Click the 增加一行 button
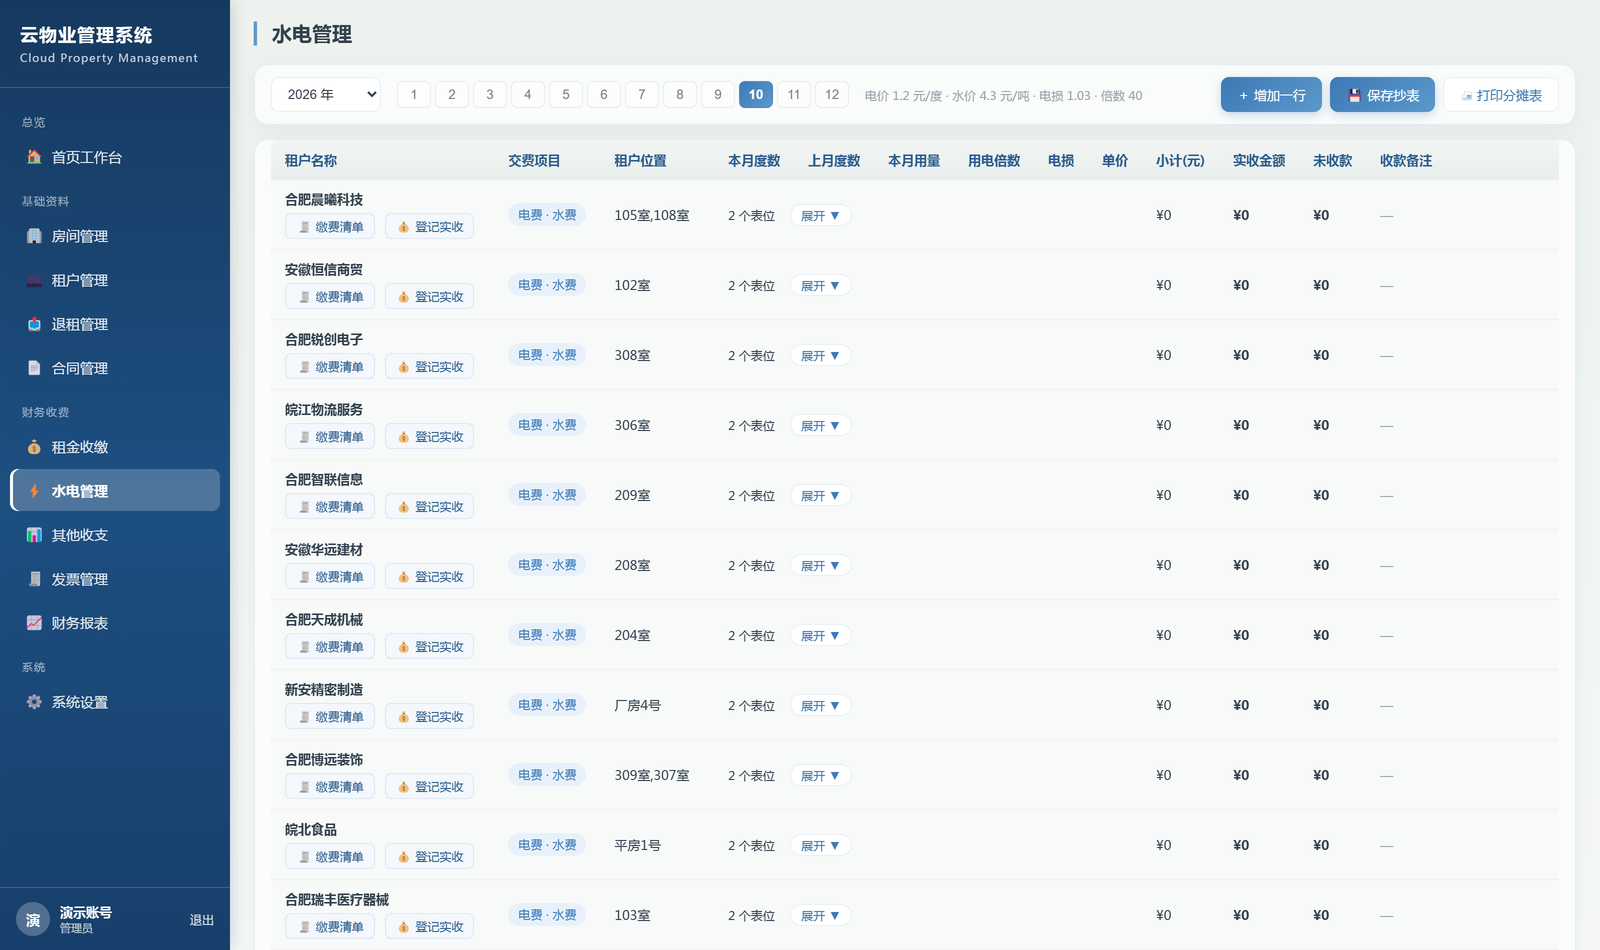Viewport: 1600px width, 950px height. point(1271,95)
